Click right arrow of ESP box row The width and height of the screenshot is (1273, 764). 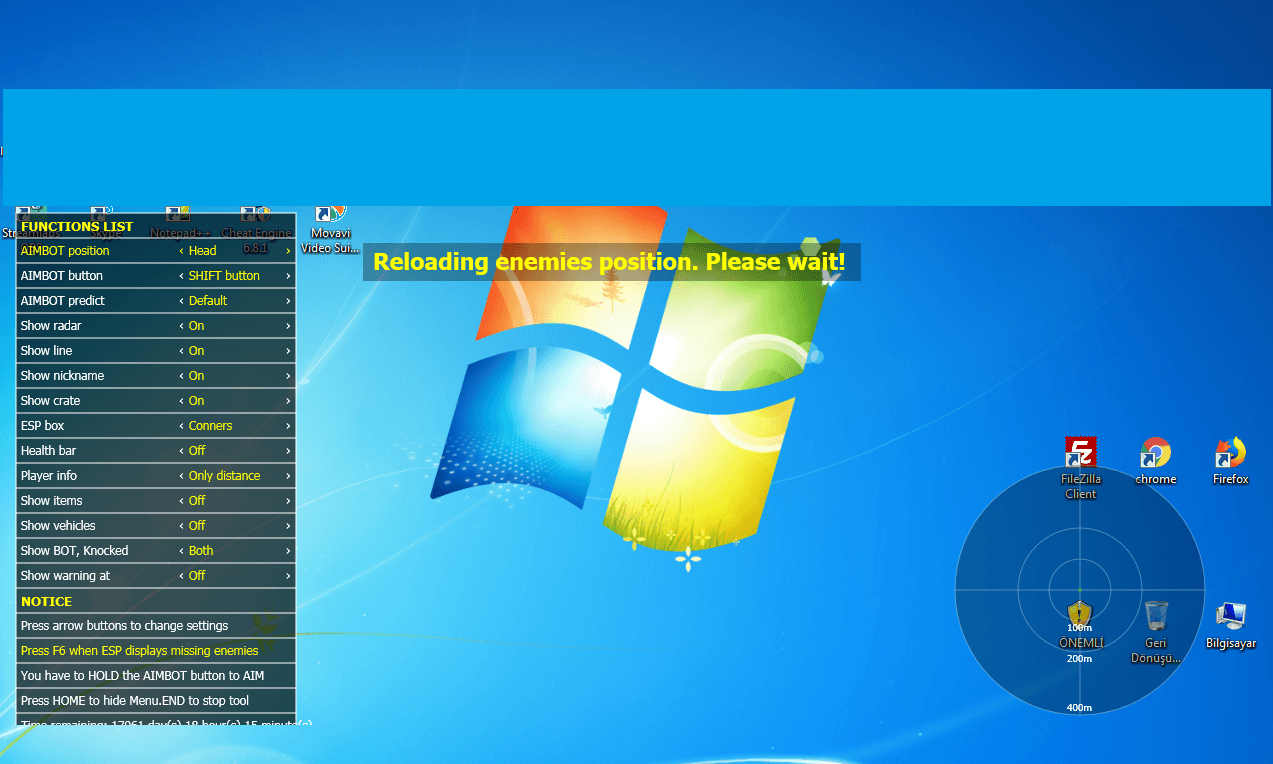point(288,426)
